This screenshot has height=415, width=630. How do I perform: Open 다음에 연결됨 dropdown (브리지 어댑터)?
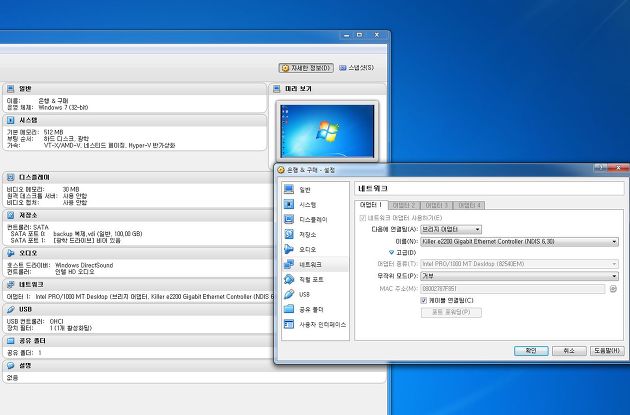451,229
